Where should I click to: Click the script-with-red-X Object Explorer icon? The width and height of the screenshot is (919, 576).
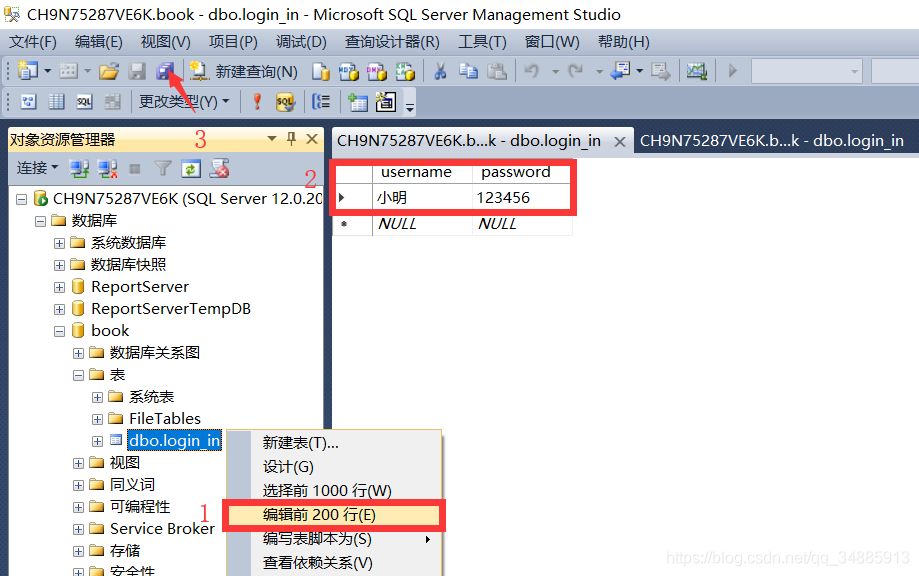point(220,169)
